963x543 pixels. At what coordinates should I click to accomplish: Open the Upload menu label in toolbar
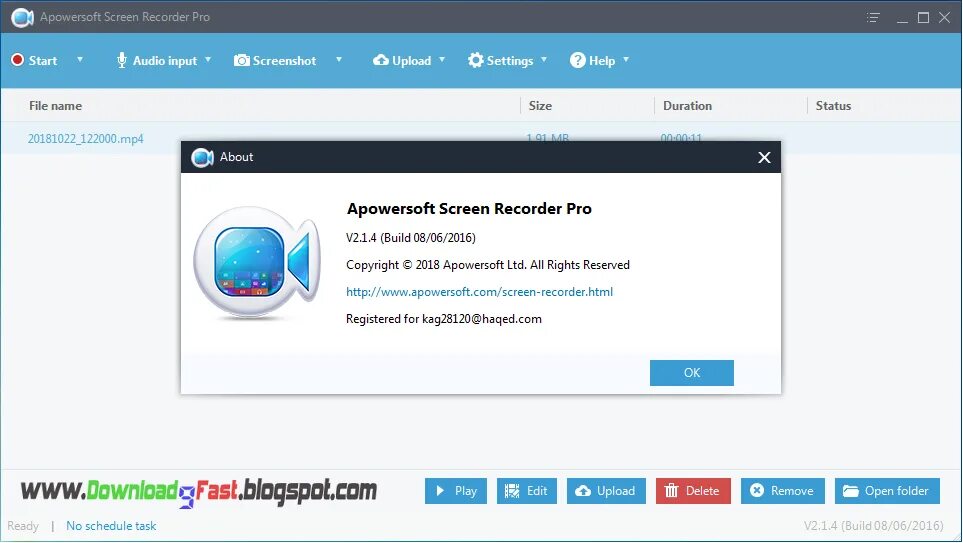(411, 61)
